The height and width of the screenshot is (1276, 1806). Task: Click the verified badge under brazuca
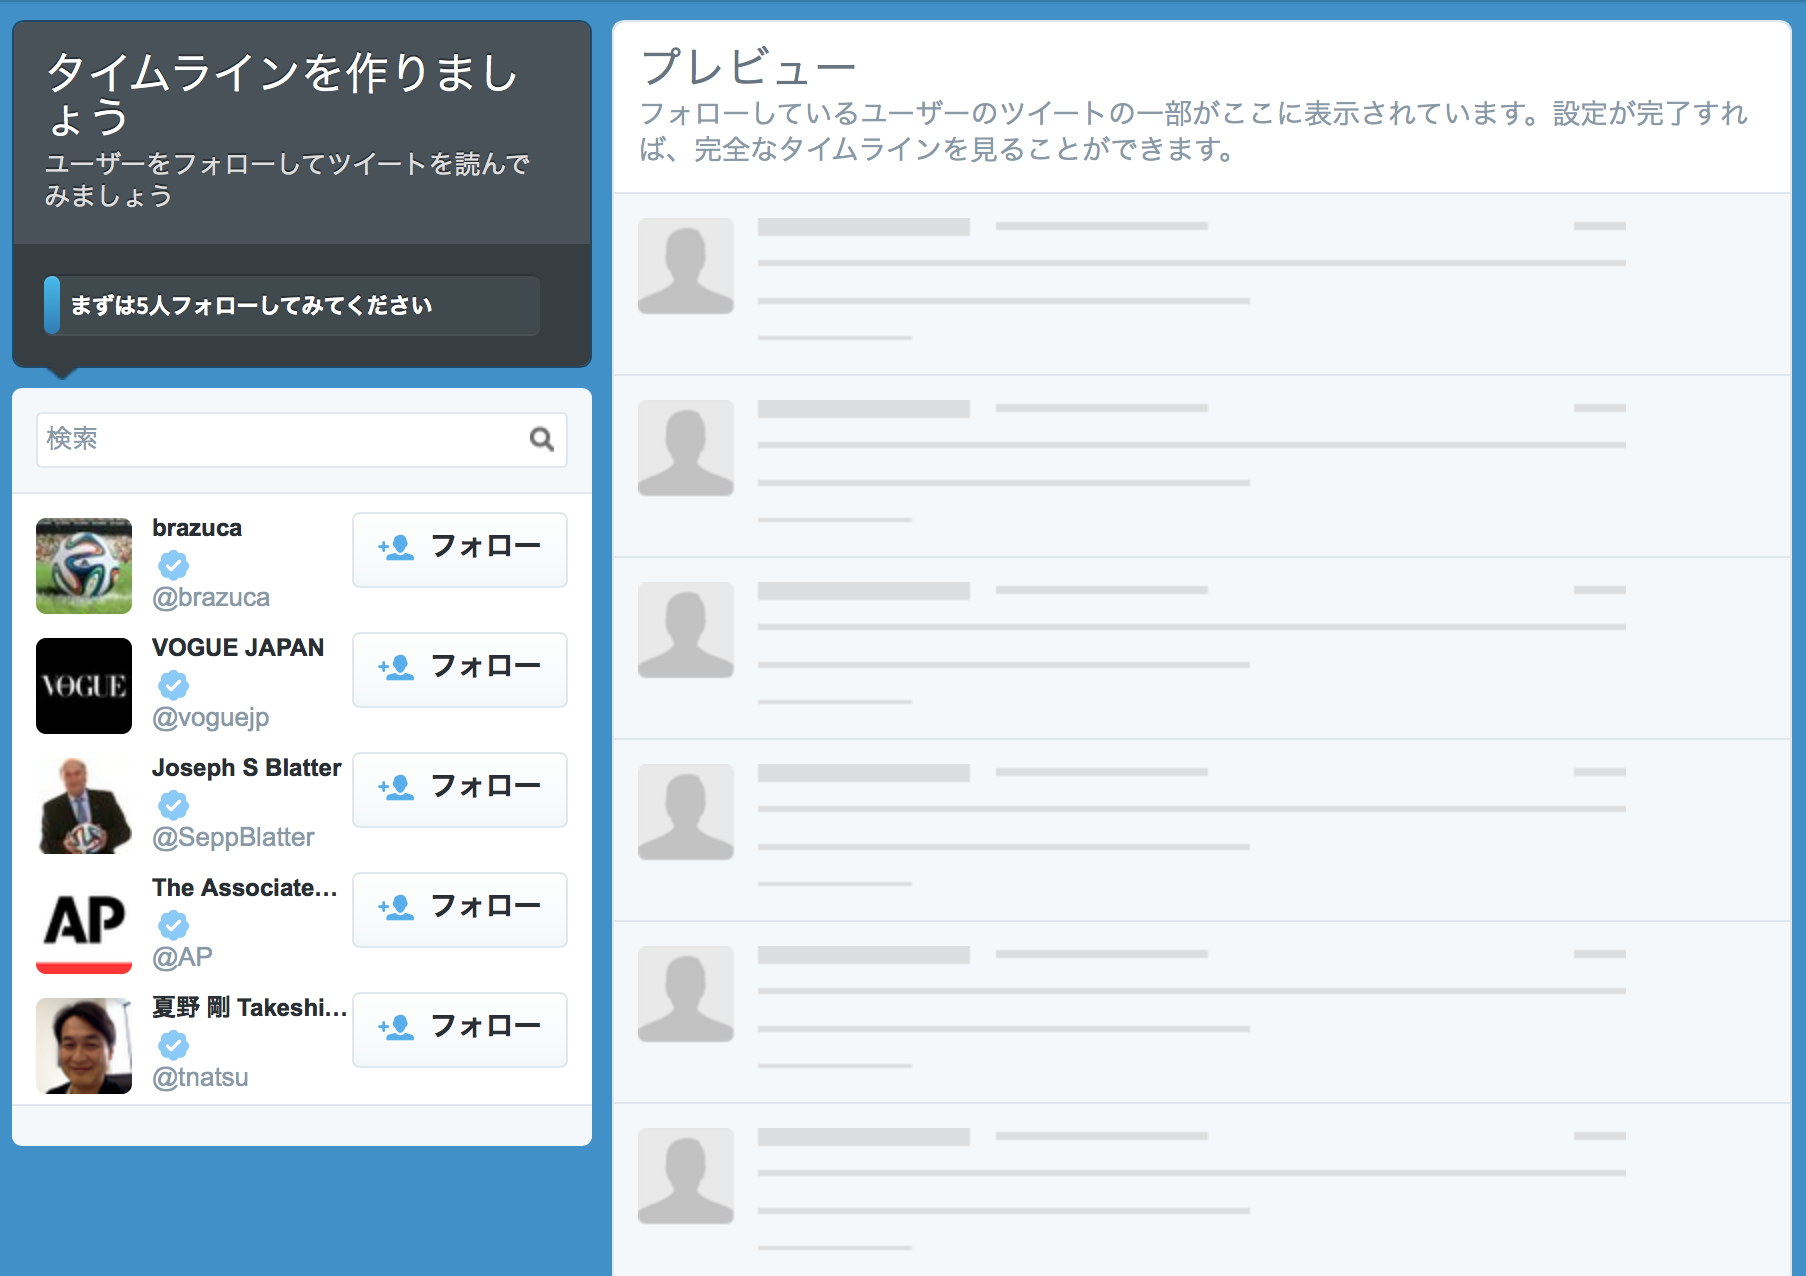[x=173, y=565]
